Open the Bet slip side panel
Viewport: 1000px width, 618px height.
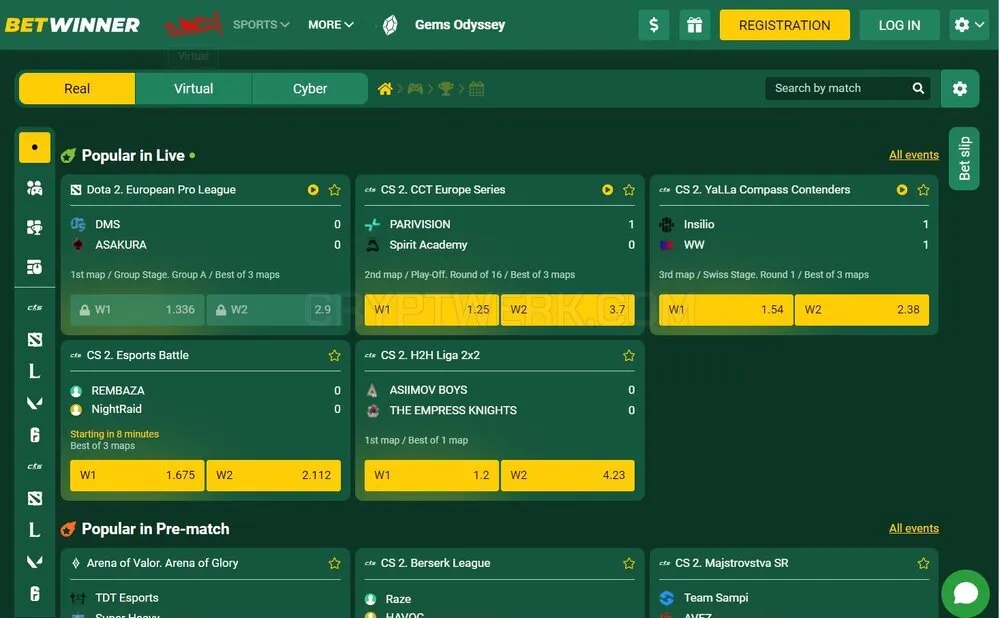[964, 158]
